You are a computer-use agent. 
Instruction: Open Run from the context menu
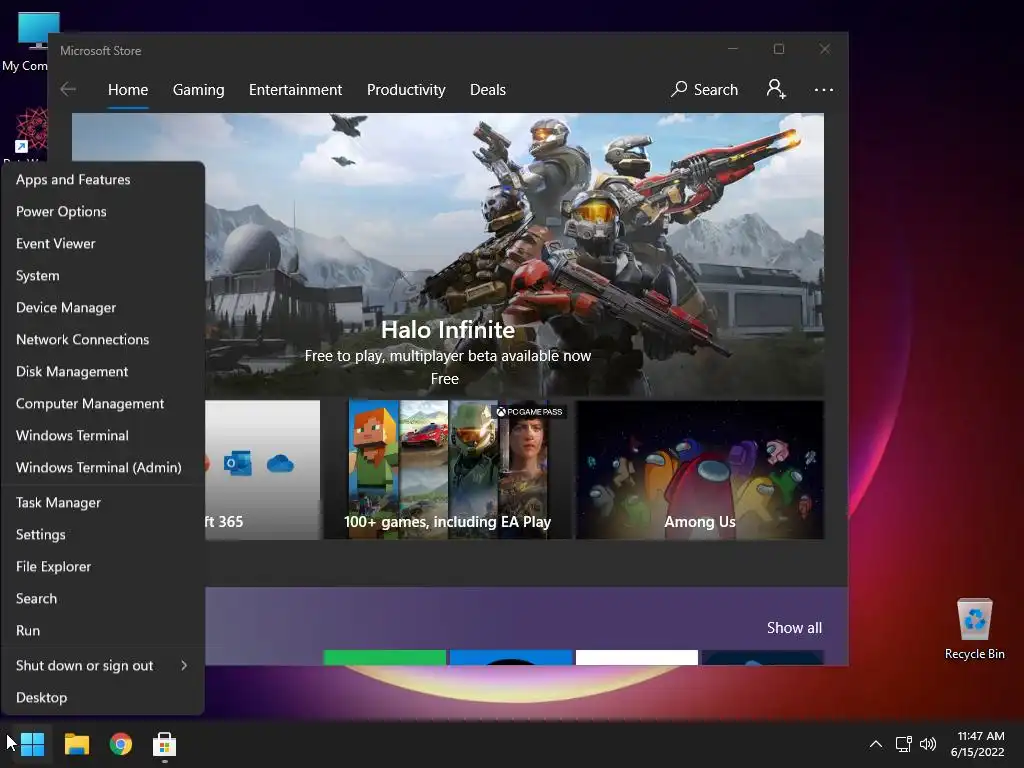[103, 631]
